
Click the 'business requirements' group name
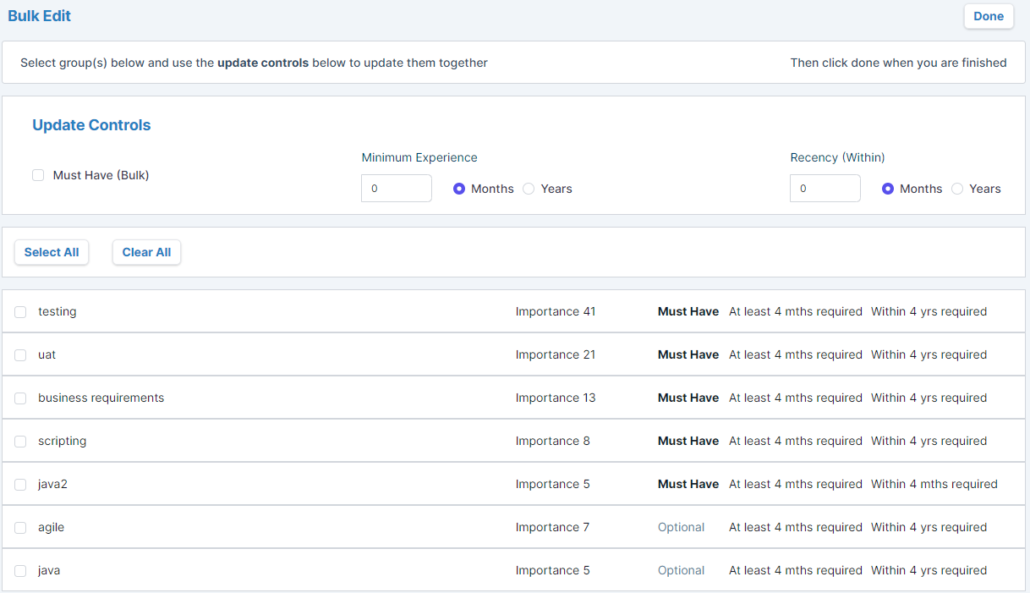click(x=101, y=398)
